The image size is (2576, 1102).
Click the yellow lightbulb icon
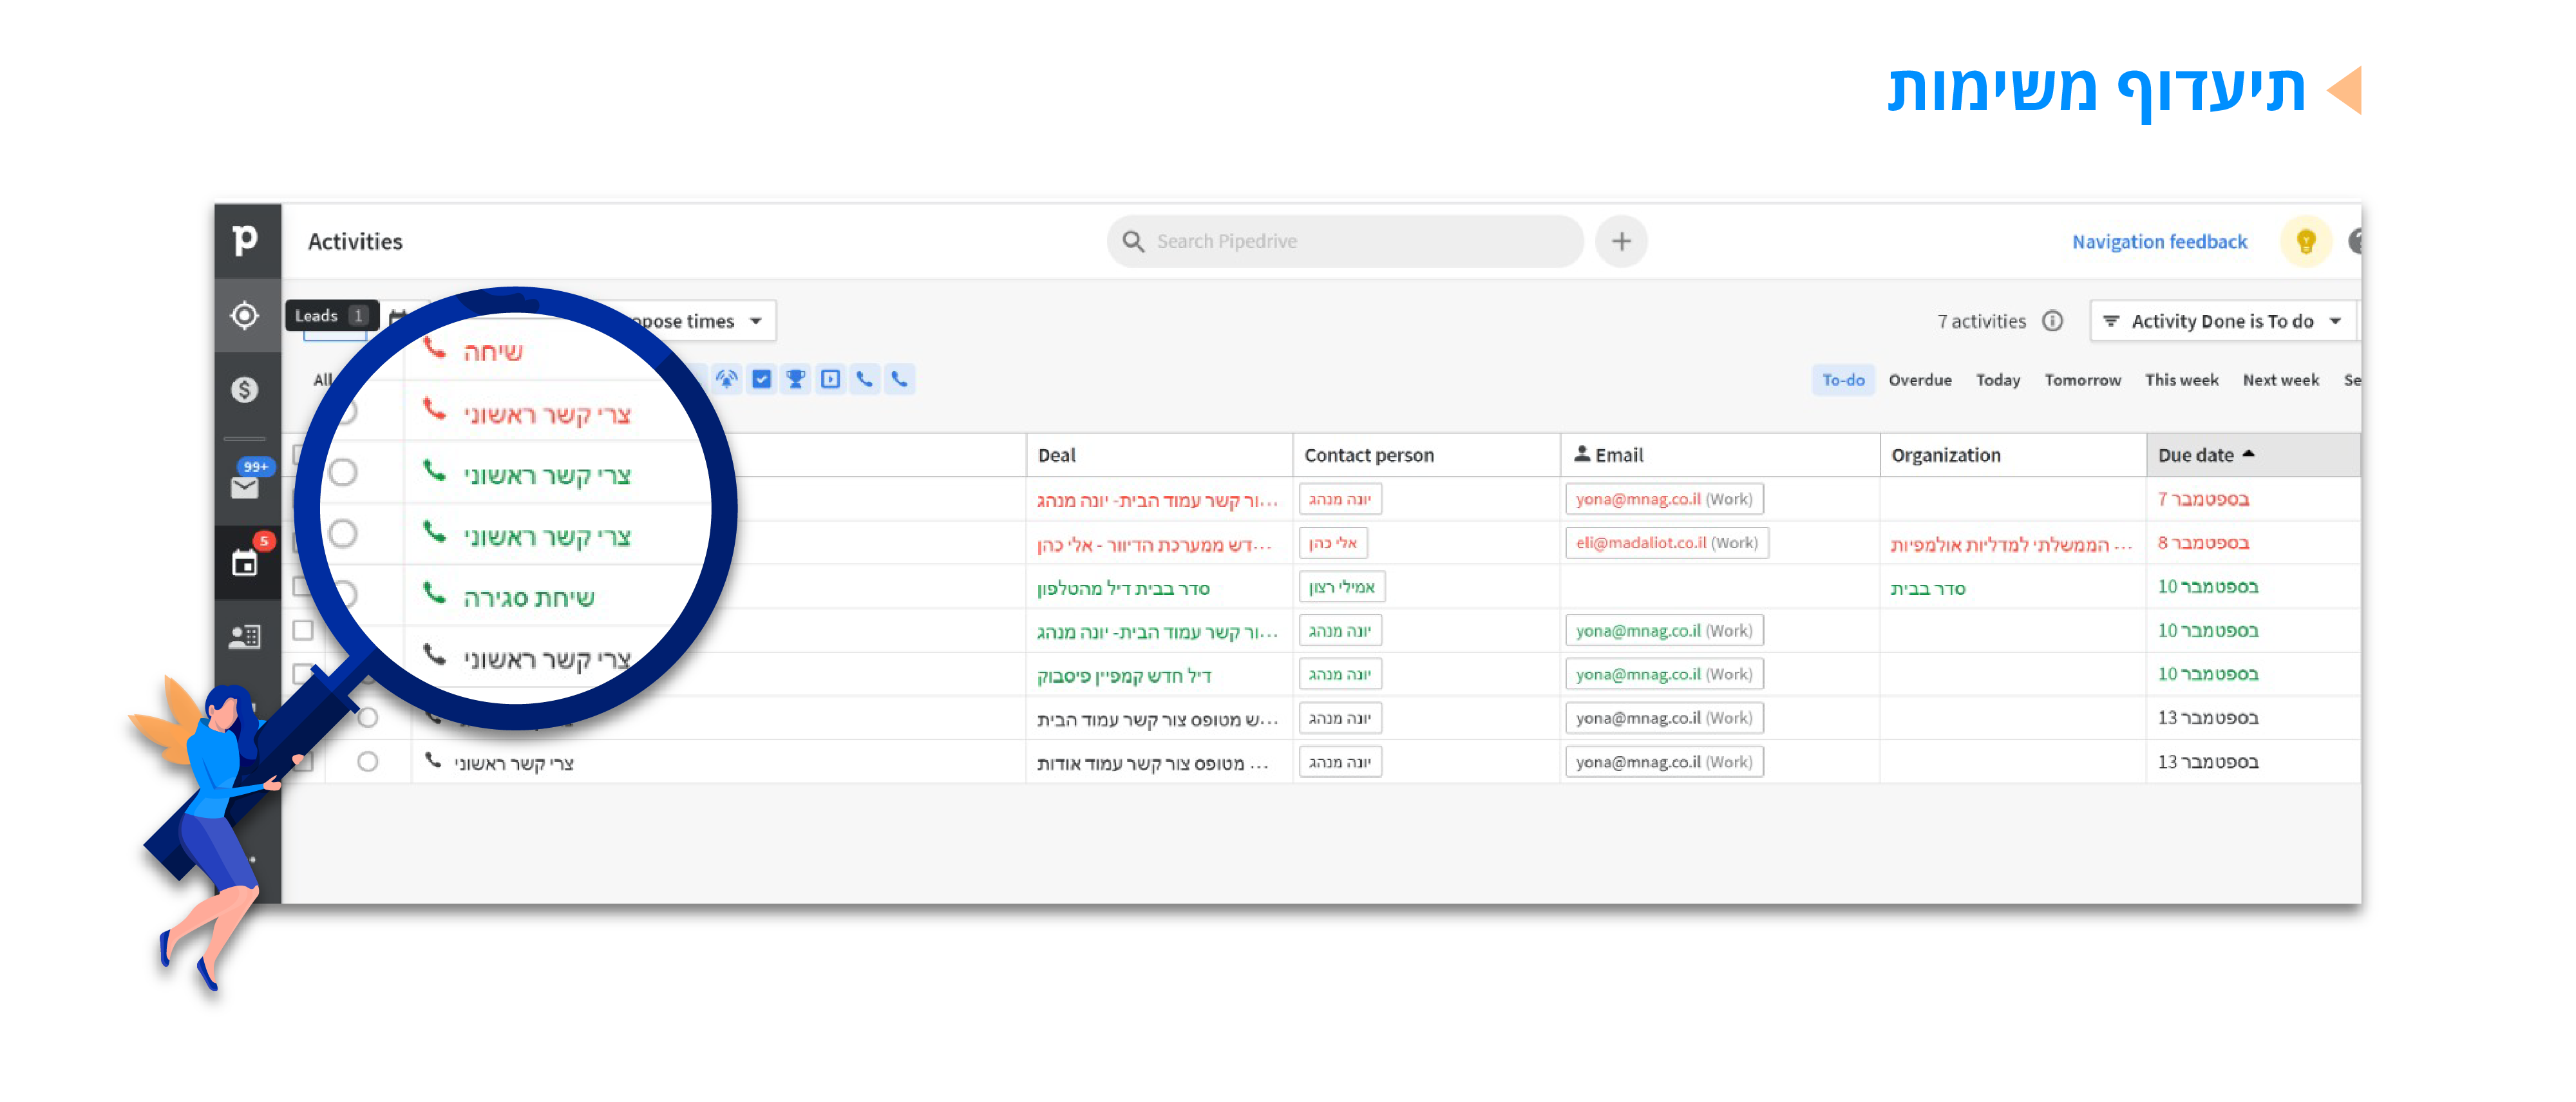(2306, 241)
